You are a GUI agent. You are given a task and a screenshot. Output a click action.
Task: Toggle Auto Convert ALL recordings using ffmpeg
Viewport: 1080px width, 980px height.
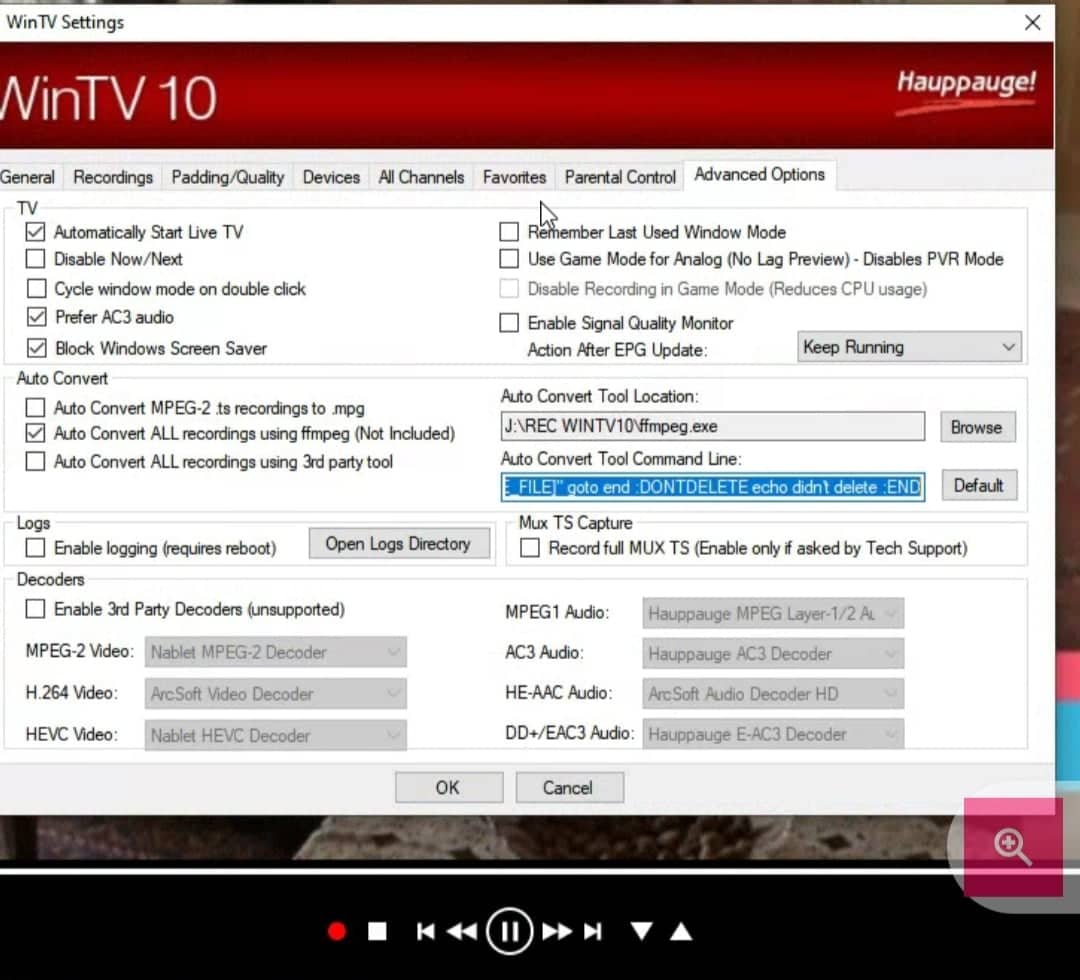[x=35, y=433]
